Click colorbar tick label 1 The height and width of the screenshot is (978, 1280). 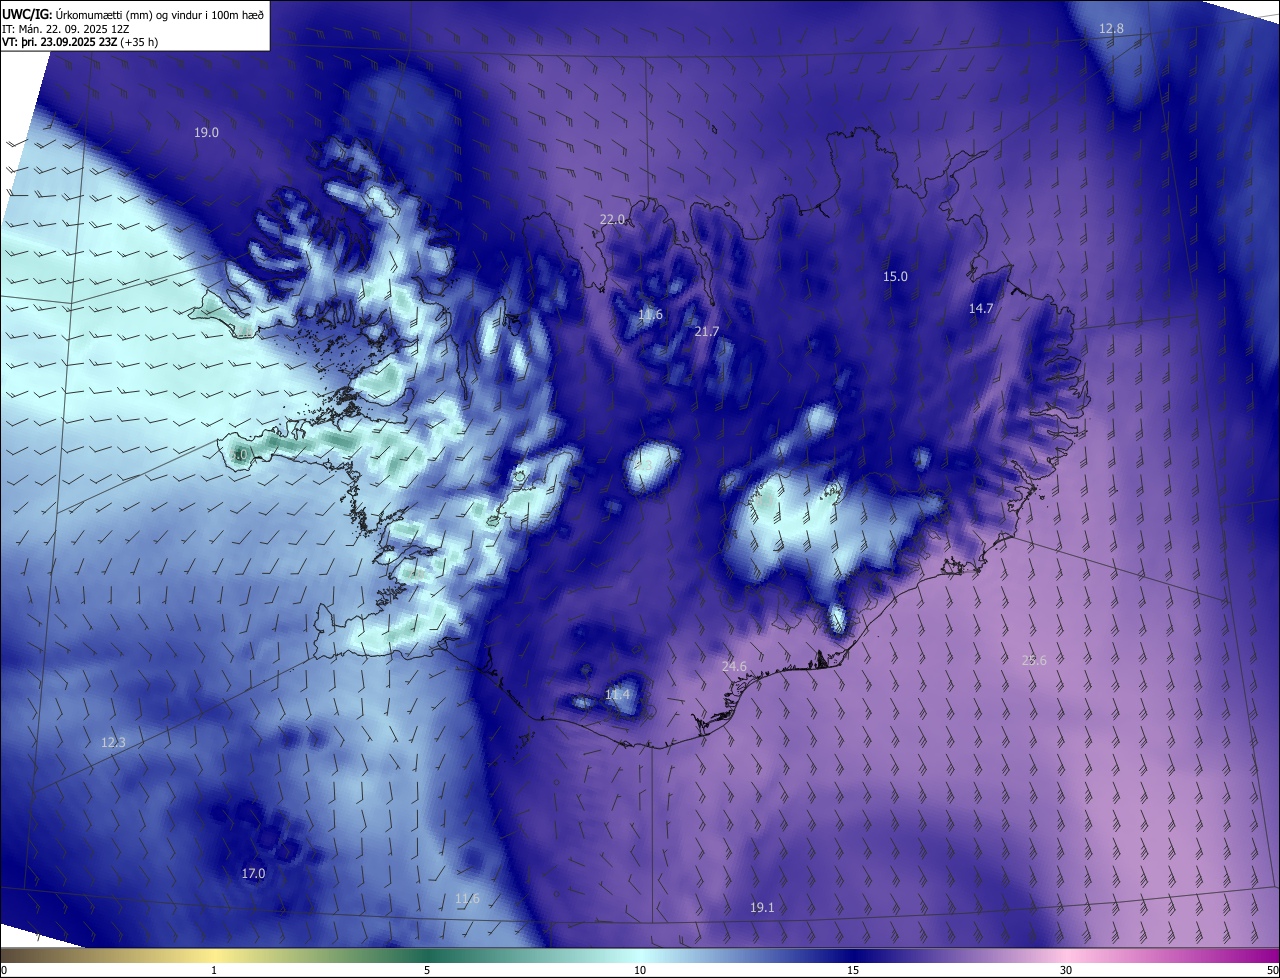[214, 970]
